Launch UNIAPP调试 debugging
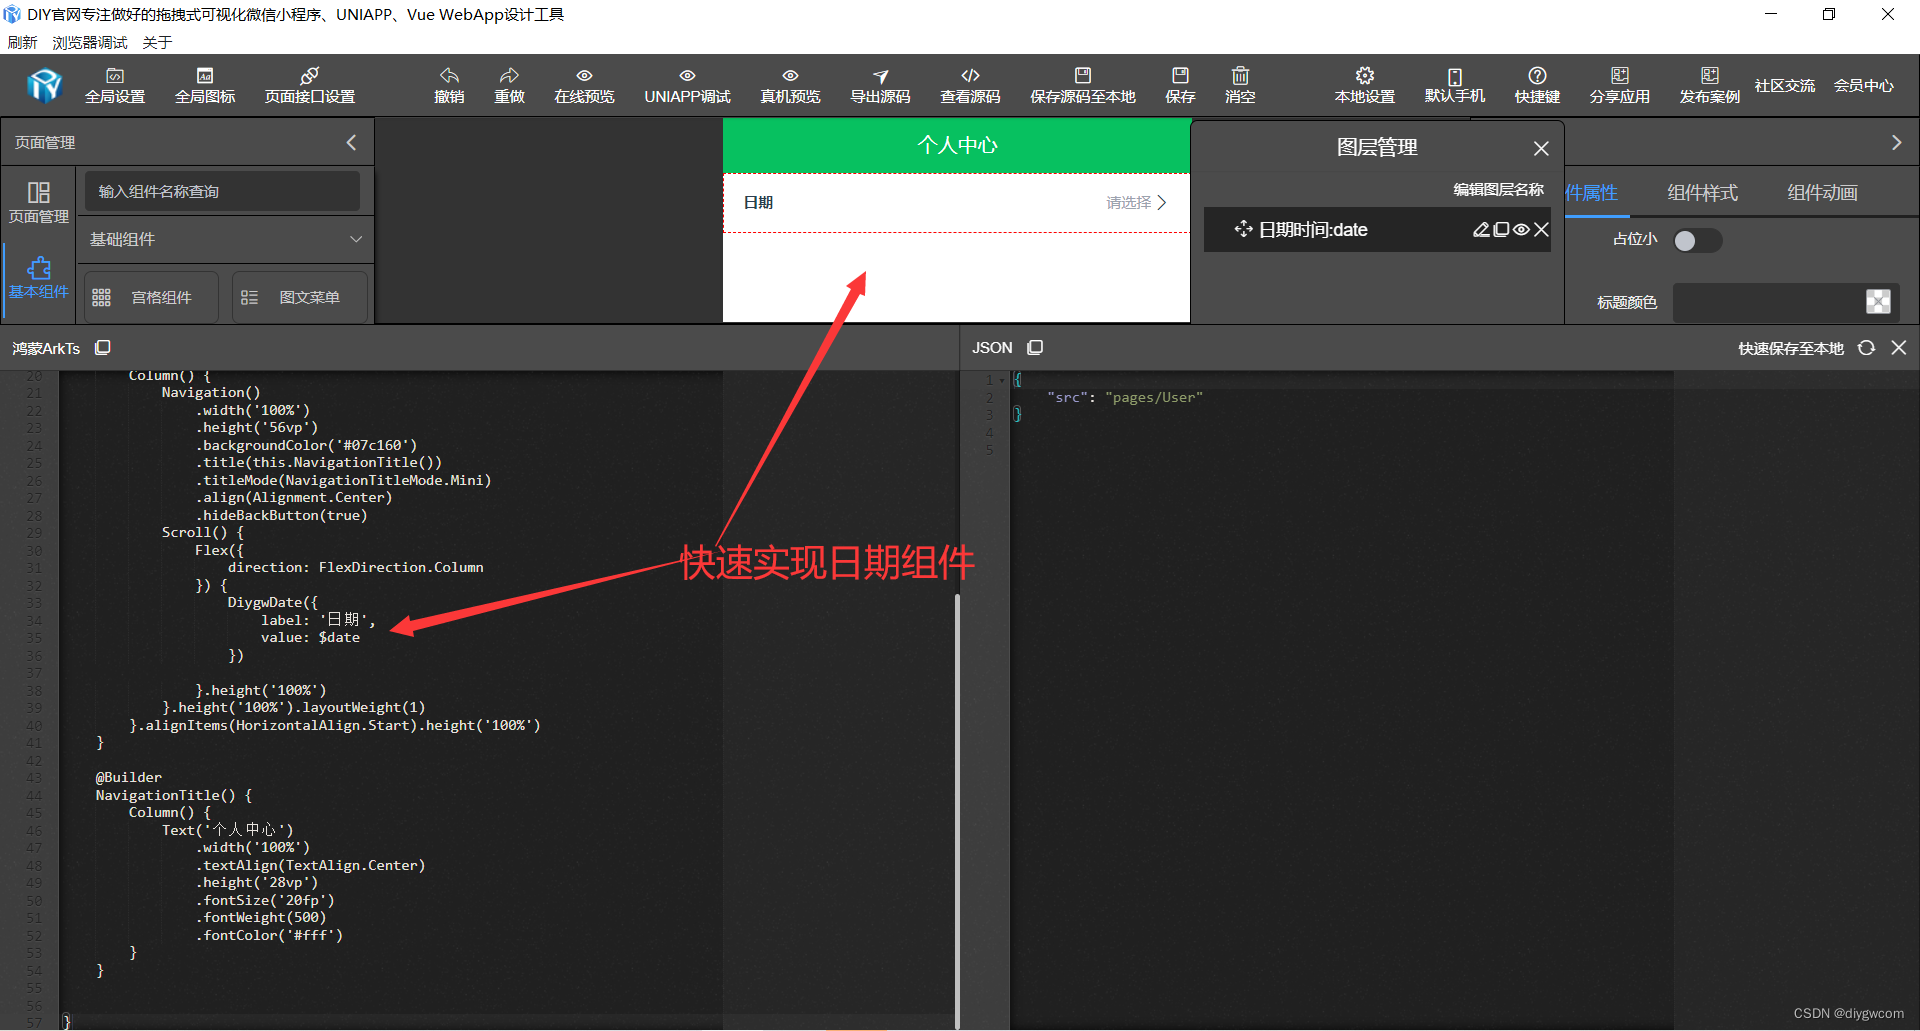1920x1031 pixels. click(687, 86)
